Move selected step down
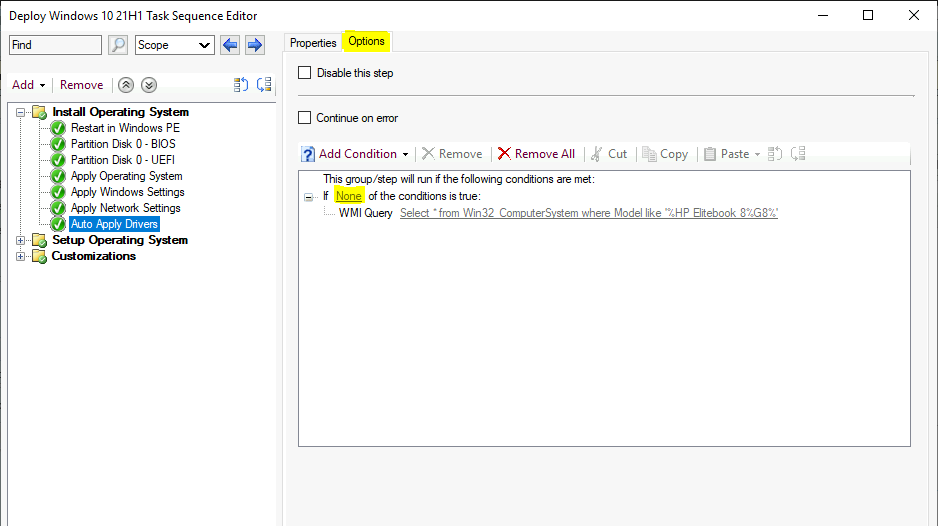The height and width of the screenshot is (526, 938). pyautogui.click(x=149, y=85)
